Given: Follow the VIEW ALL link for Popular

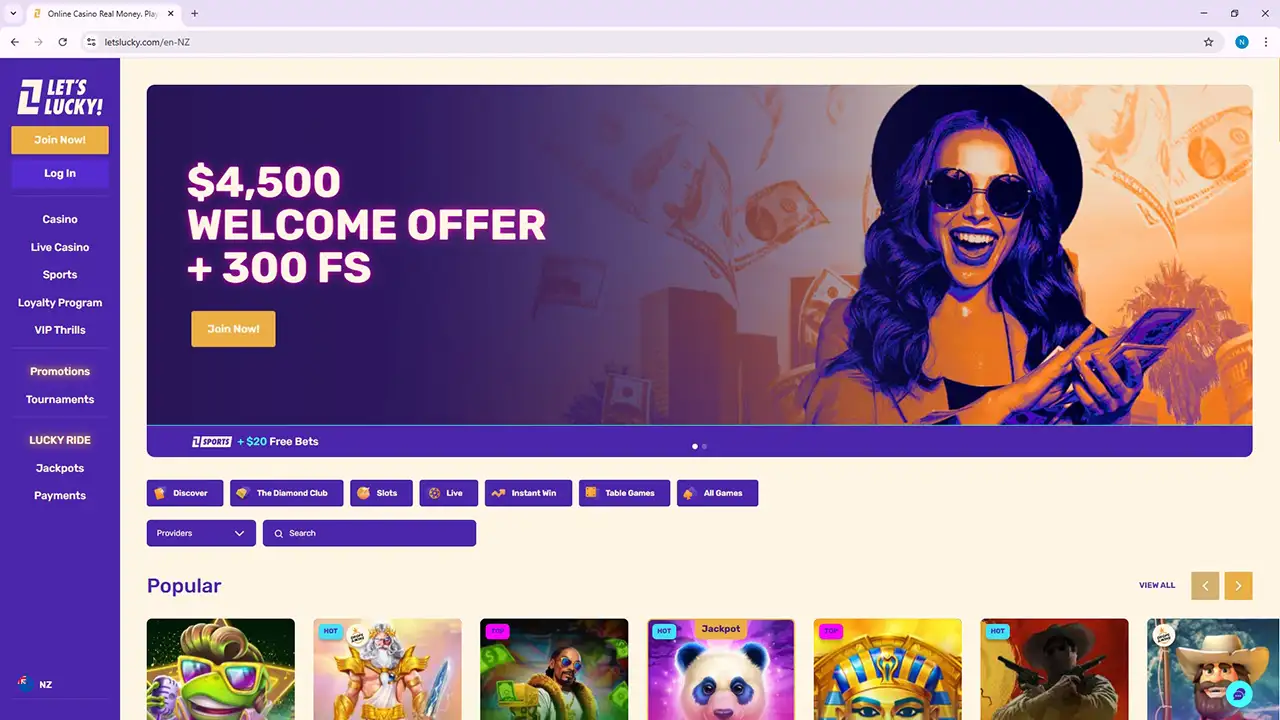Looking at the screenshot, I should (1157, 585).
